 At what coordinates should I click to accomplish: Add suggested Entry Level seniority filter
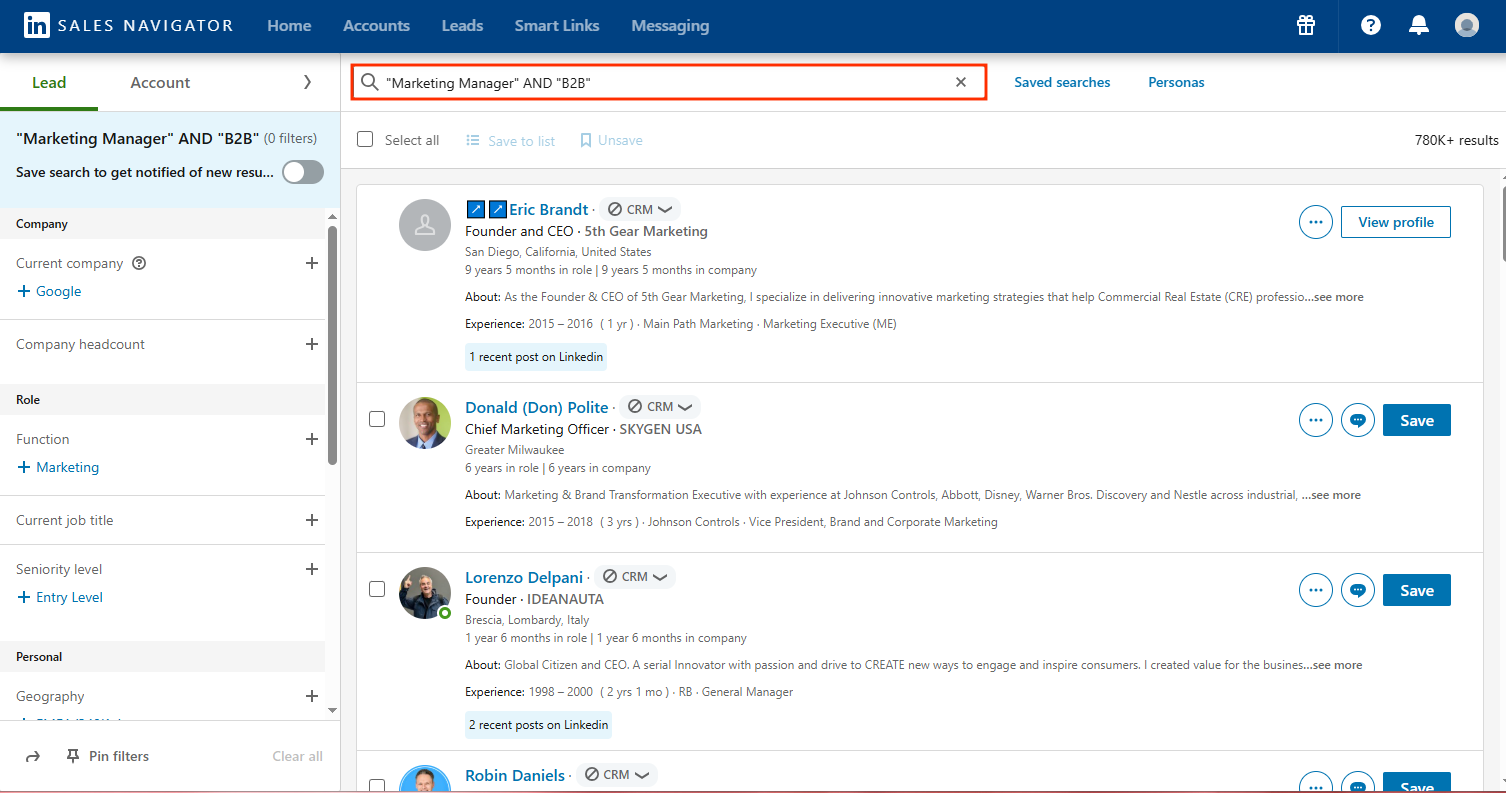click(60, 597)
